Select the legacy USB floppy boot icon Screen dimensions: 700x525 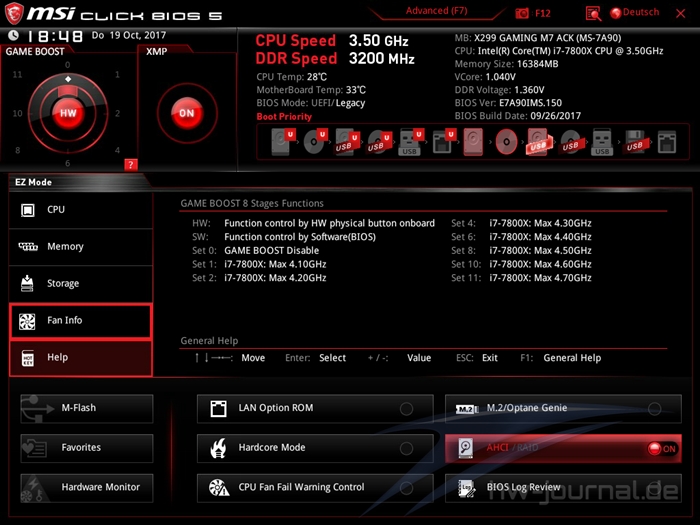point(635,142)
